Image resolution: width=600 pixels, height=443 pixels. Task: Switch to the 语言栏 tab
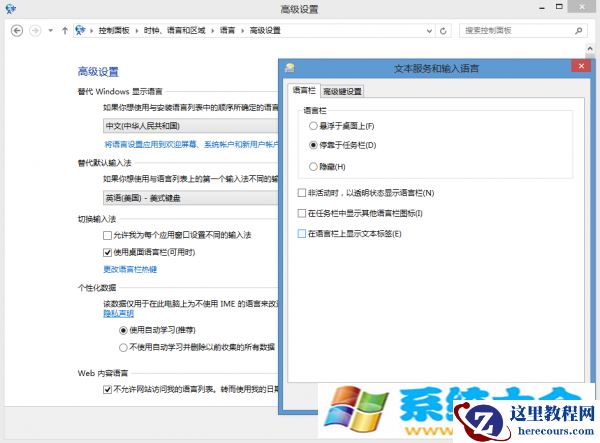(x=304, y=90)
